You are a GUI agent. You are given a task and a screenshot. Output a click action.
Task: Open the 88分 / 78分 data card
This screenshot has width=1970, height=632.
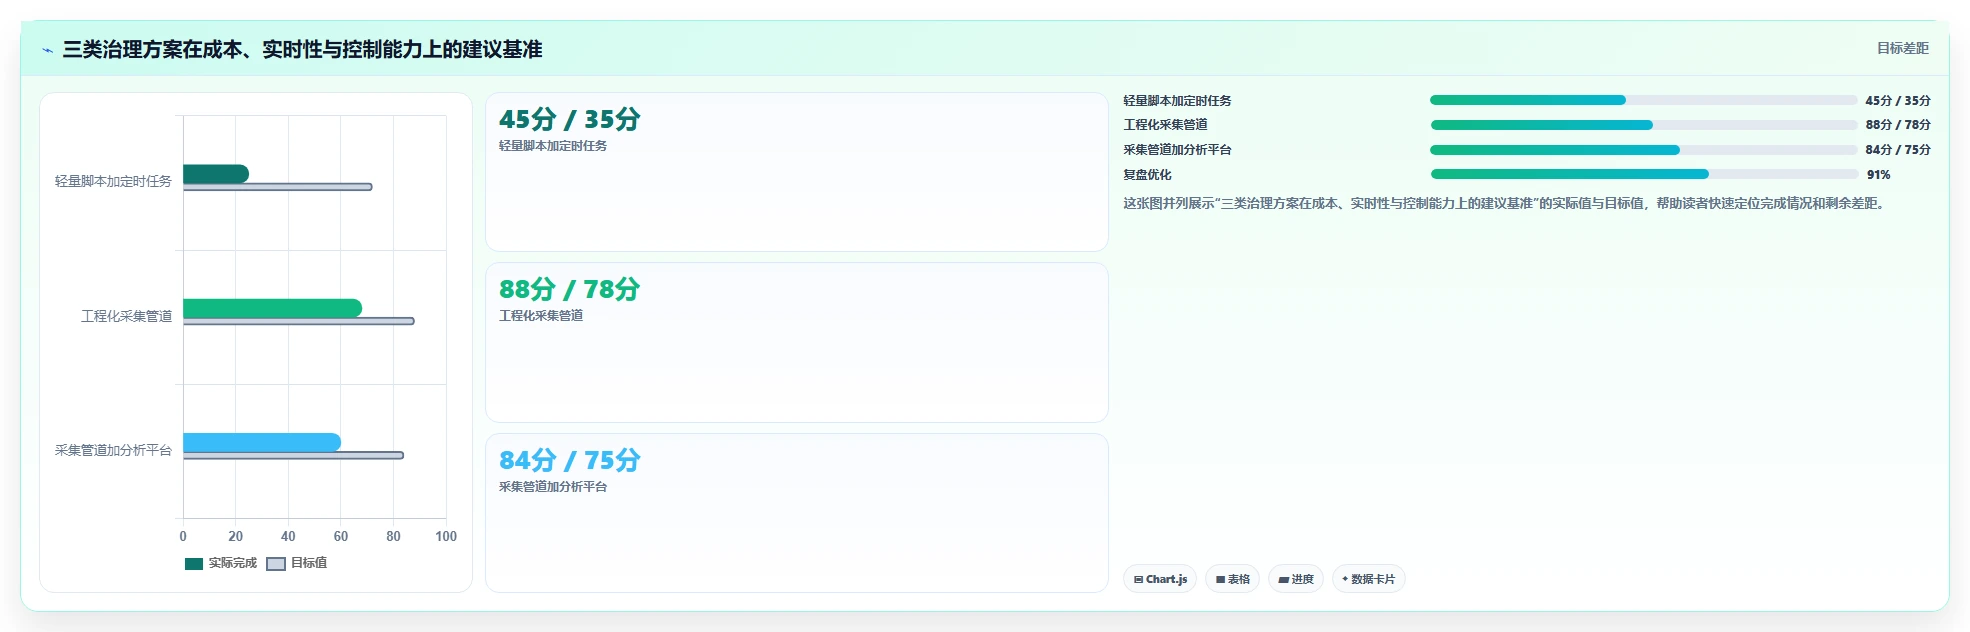[x=796, y=342]
